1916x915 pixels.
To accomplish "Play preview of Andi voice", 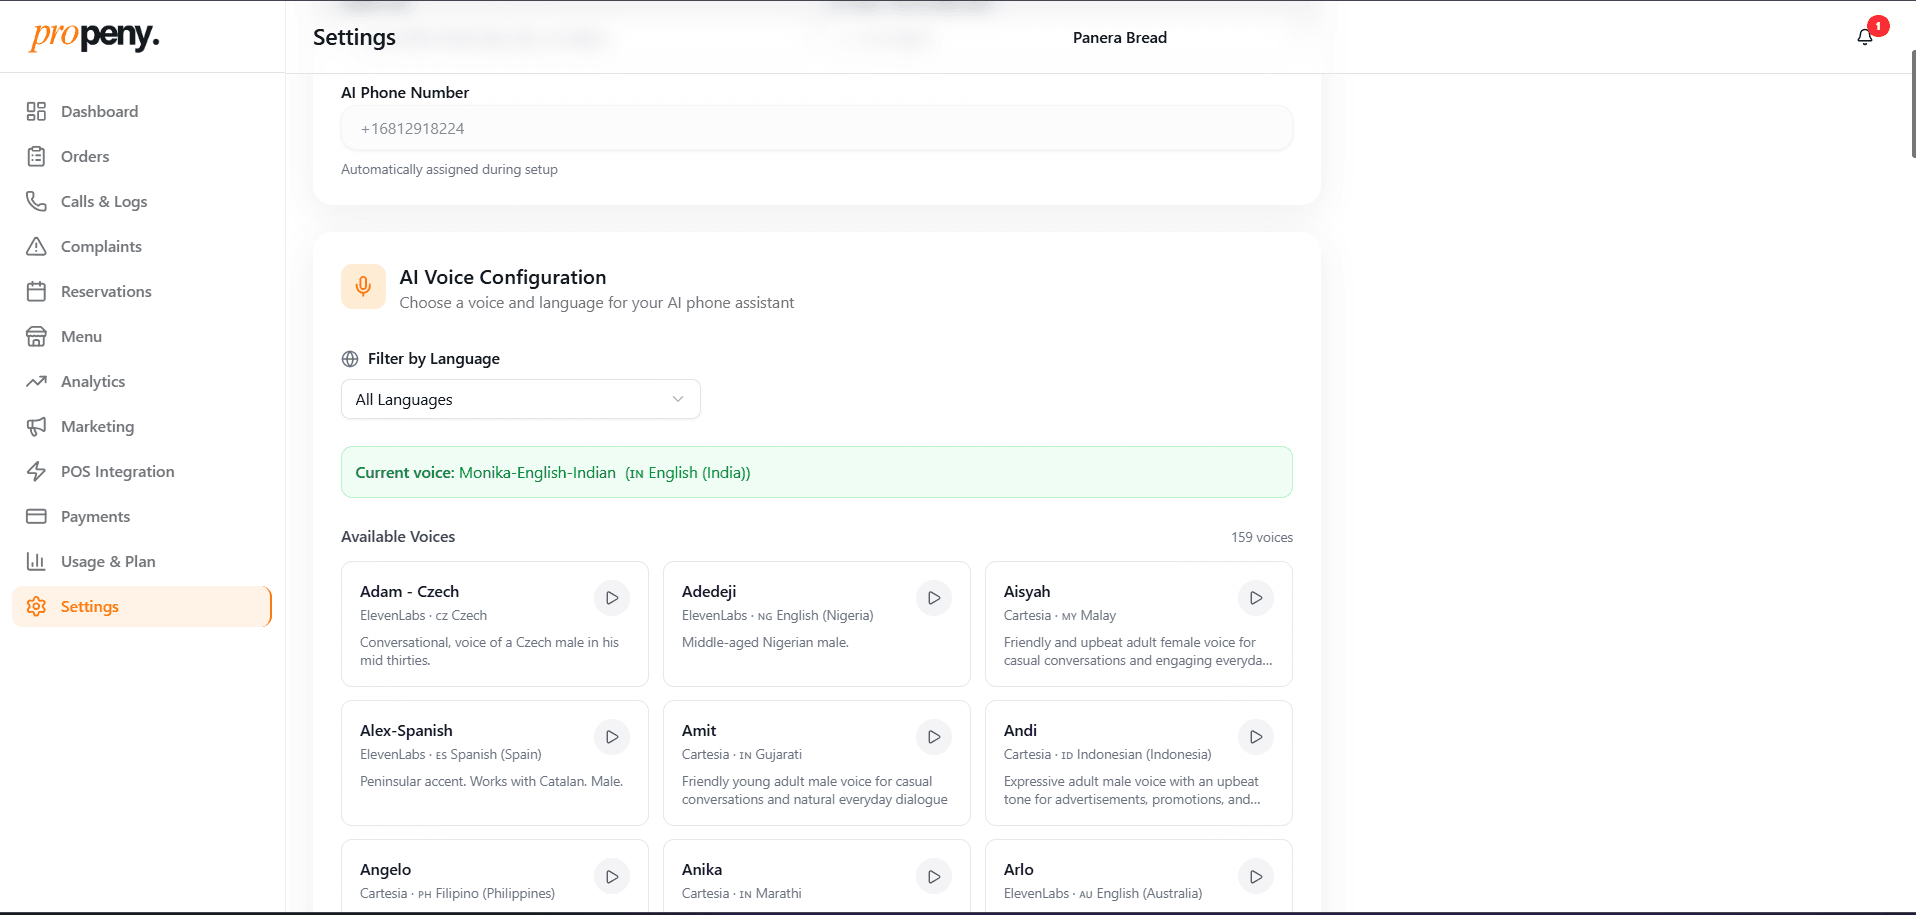I will (x=1256, y=737).
